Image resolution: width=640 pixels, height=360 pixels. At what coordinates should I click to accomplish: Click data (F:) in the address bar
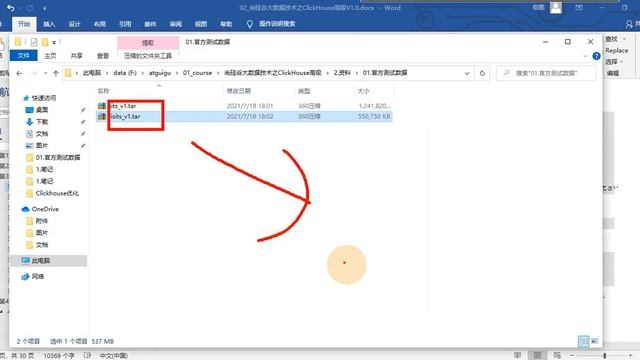pyautogui.click(x=124, y=73)
